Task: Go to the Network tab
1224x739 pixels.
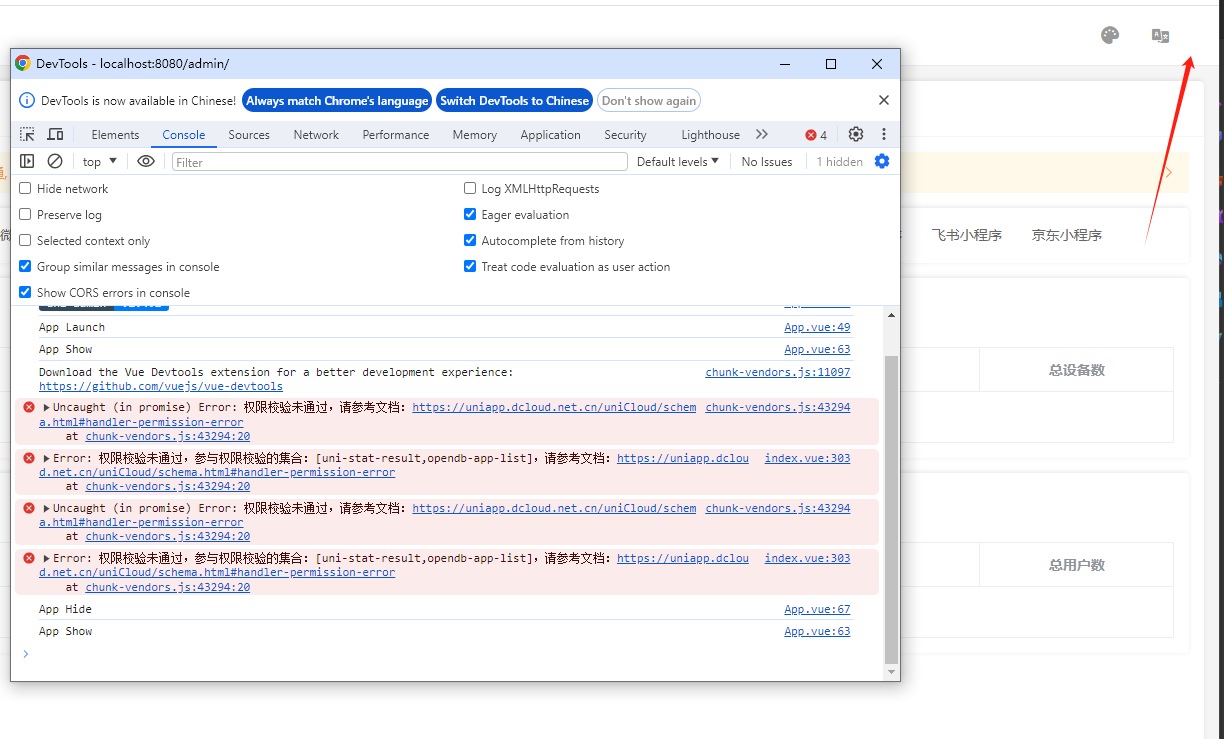Action: click(x=316, y=135)
